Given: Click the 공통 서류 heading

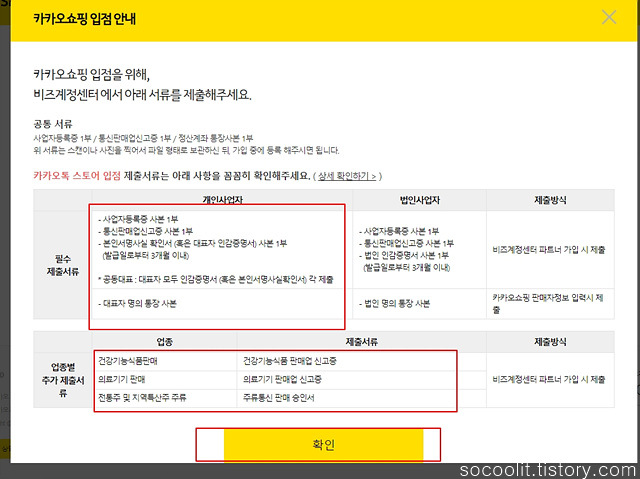Looking at the screenshot, I should click(53, 124).
